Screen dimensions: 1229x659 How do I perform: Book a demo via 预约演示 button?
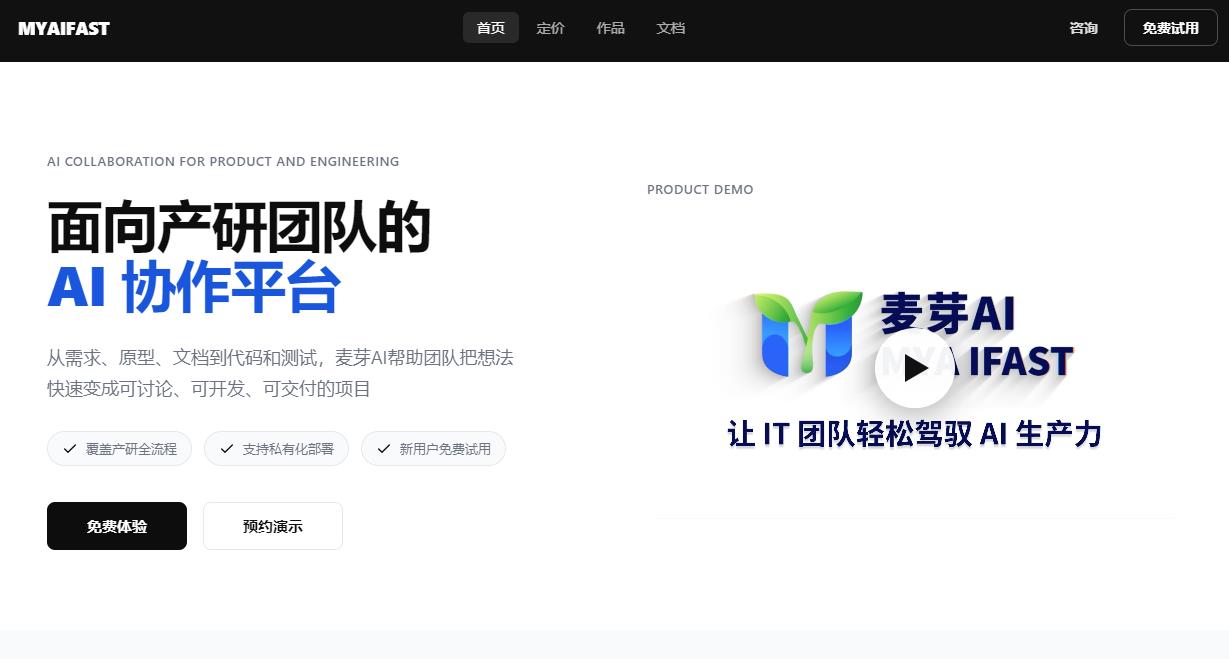pos(273,526)
